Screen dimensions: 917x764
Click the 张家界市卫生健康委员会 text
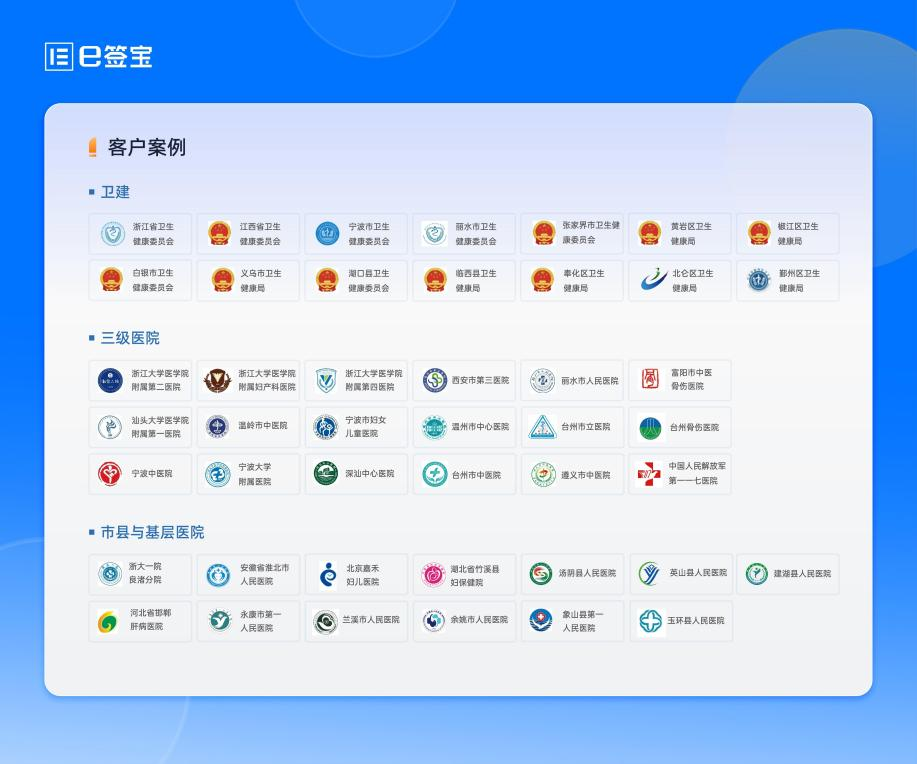click(591, 232)
